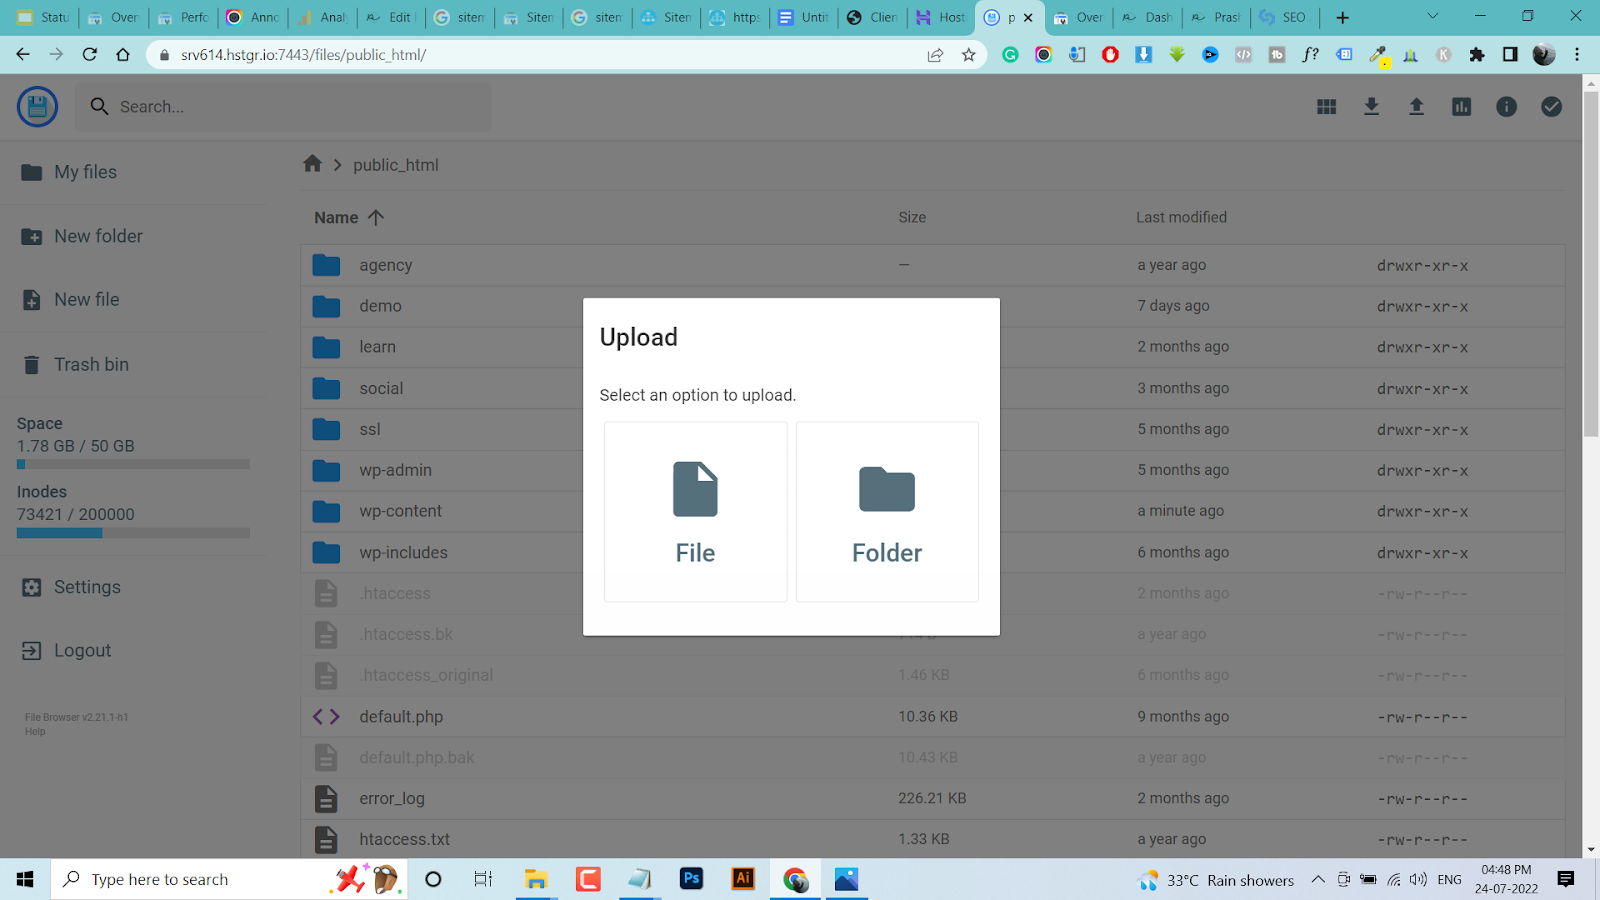Screen dimensions: 1600x900
Task: Click the chart icon in the header
Action: [1461, 107]
